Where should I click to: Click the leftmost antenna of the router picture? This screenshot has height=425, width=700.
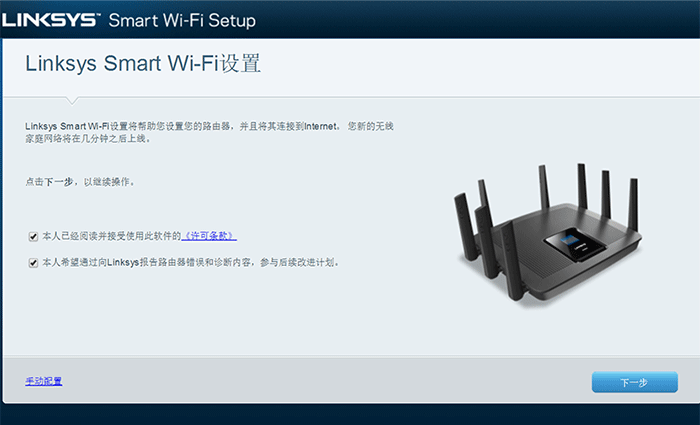pyautogui.click(x=465, y=227)
